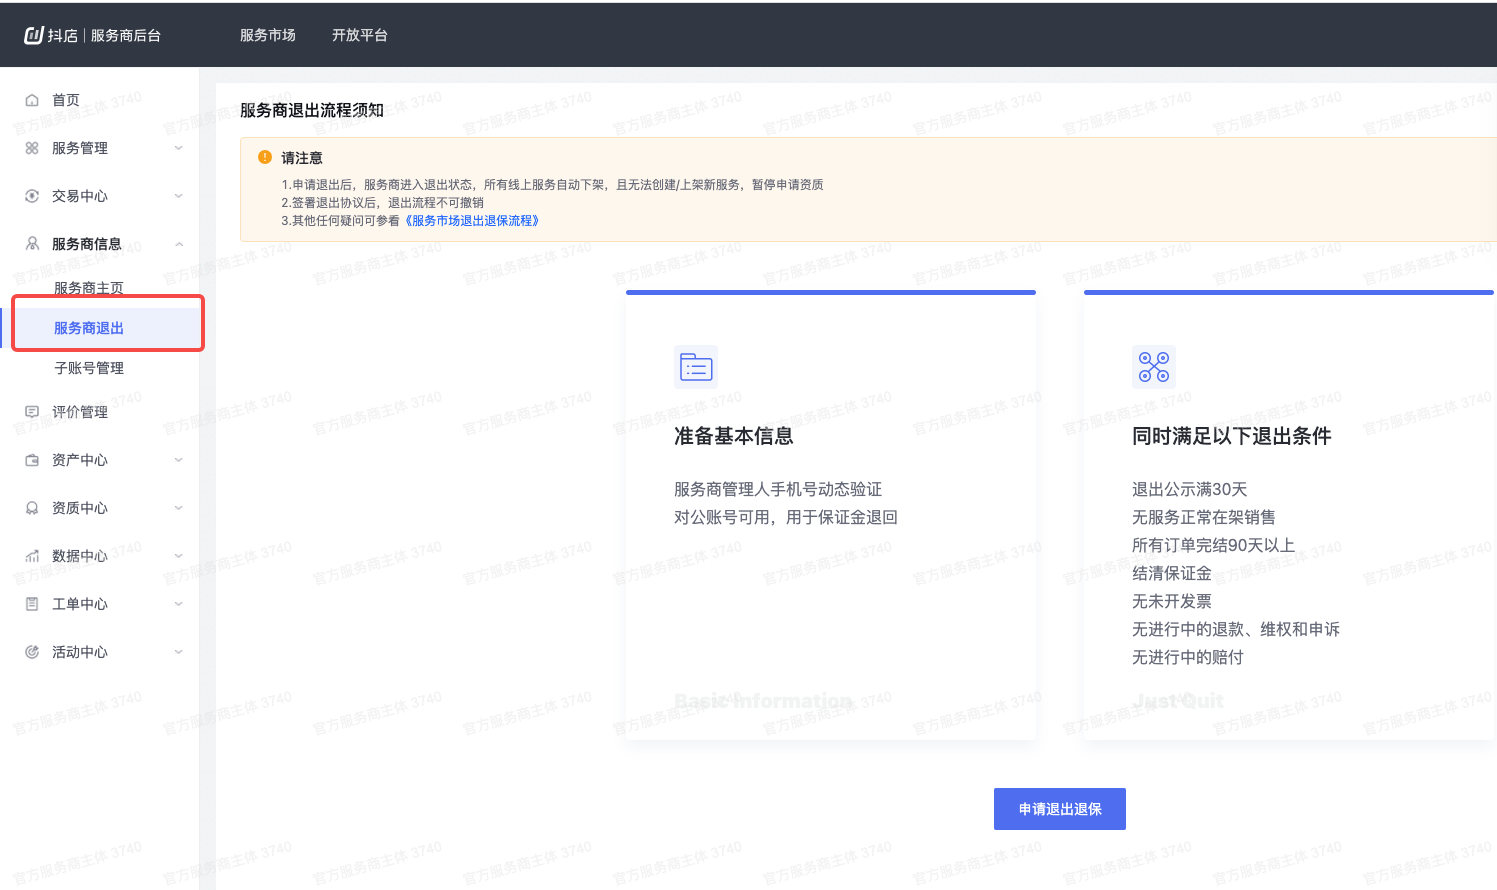Select the 评价管理 comment icon
Viewport: 1497px width, 890px height.
pyautogui.click(x=33, y=411)
